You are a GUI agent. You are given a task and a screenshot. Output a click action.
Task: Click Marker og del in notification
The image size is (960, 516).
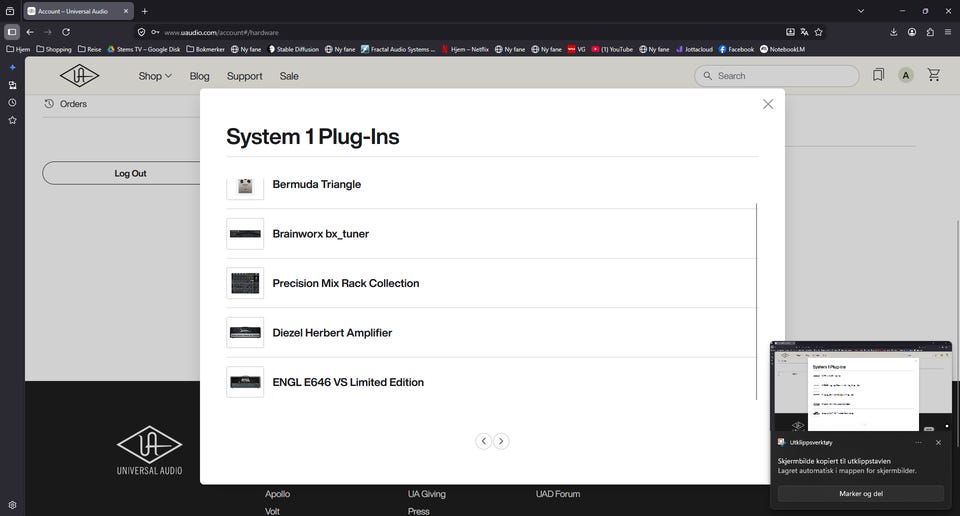860,493
